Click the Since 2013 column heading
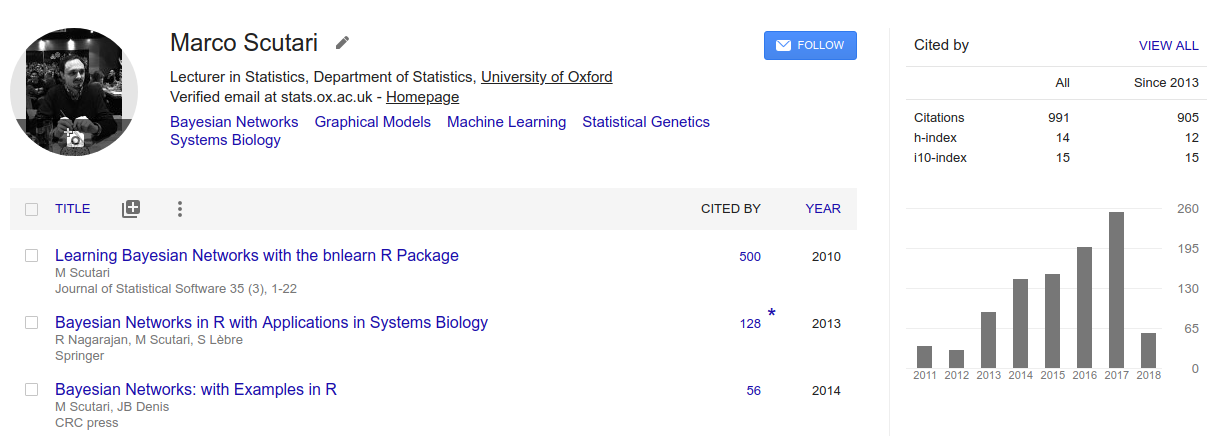 pyautogui.click(x=1166, y=83)
